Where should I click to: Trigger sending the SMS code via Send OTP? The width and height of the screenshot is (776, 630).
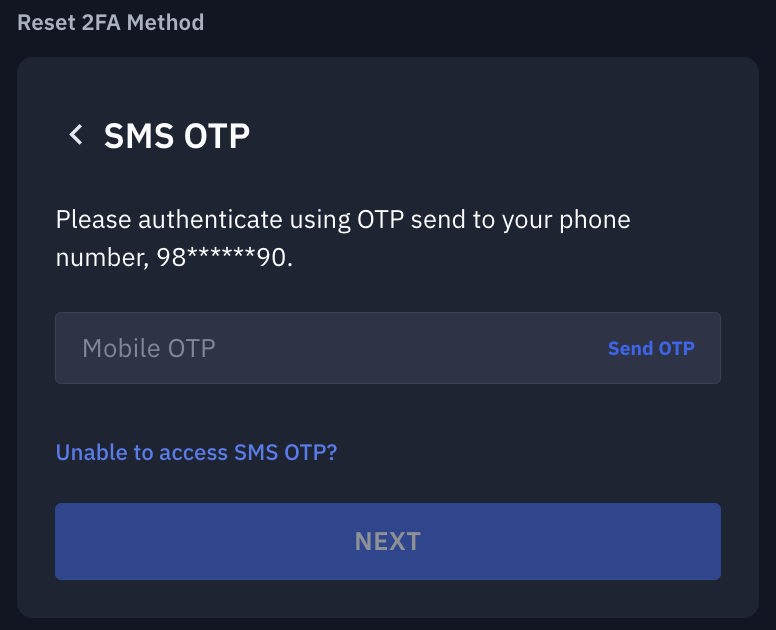(x=651, y=349)
